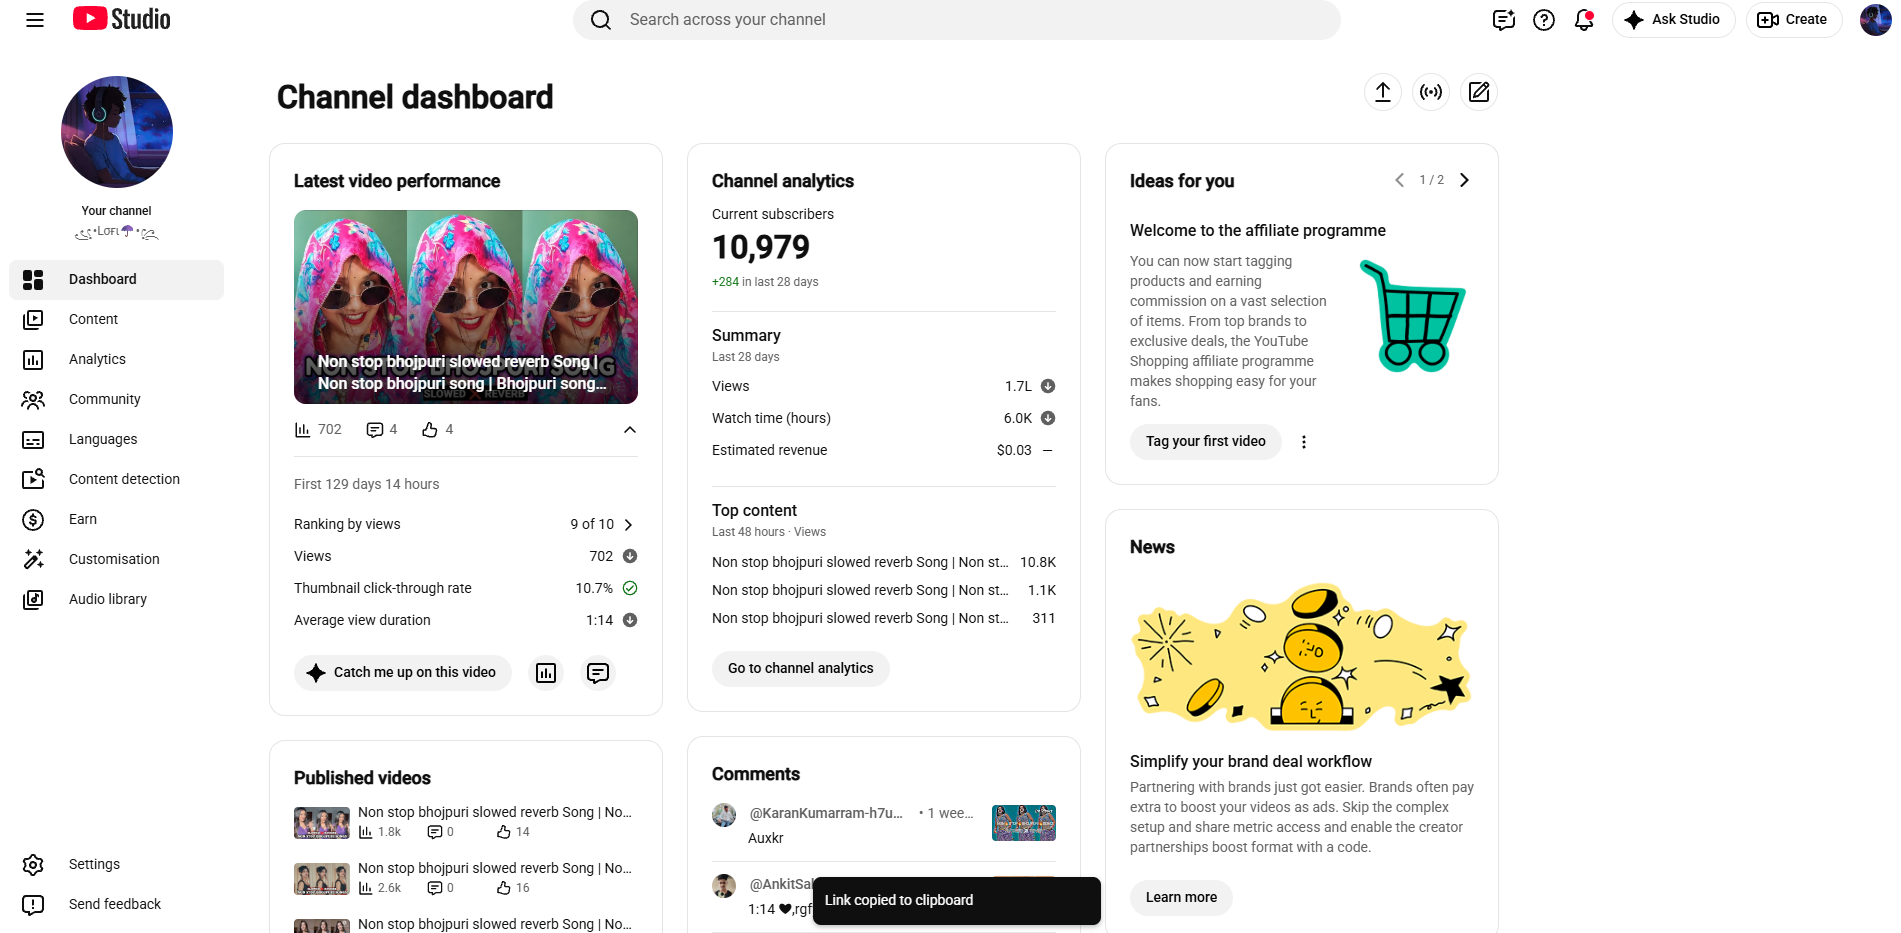Open video analytics icon beside Catch me up
This screenshot has width=1901, height=933.
[x=546, y=673]
